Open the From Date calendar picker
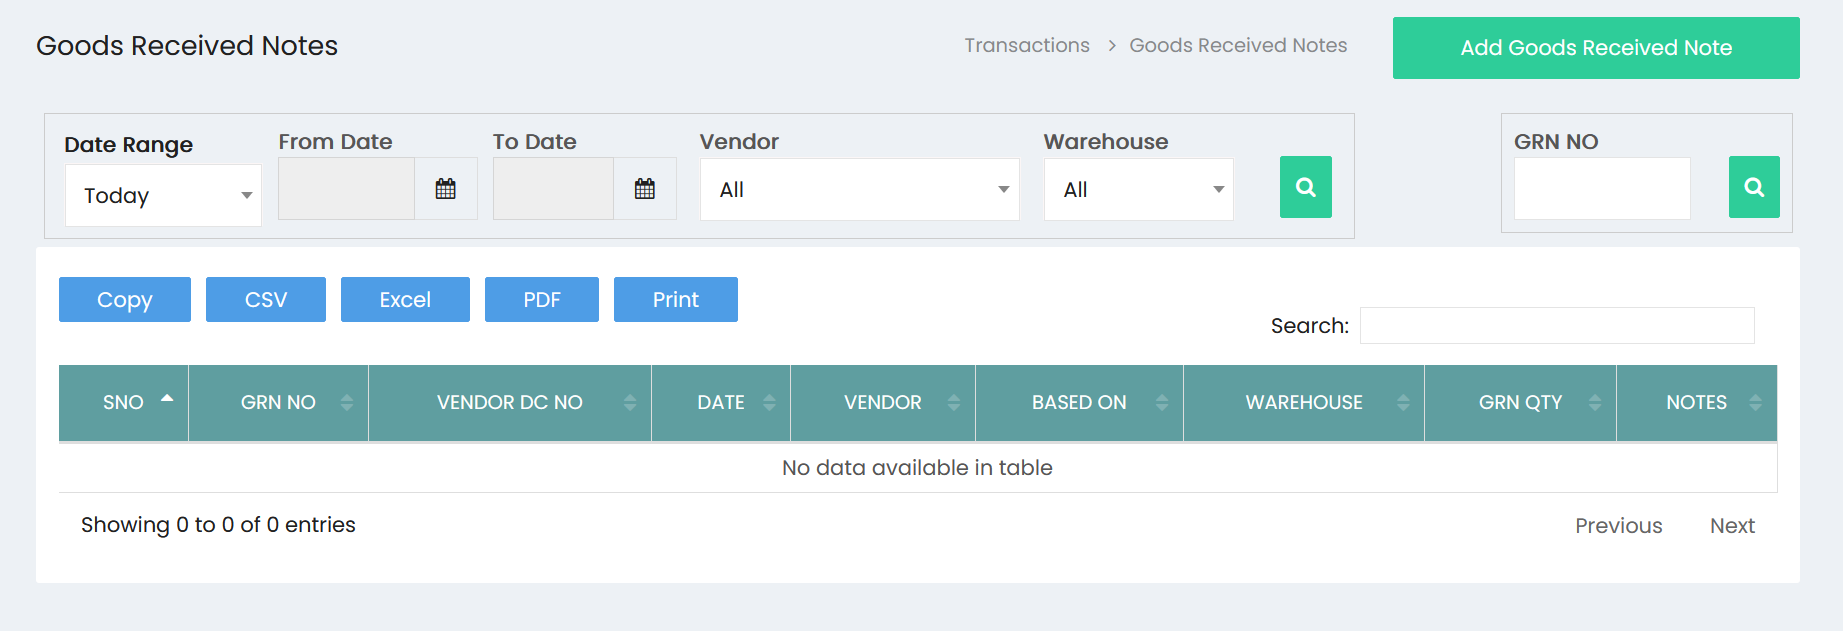Image resolution: width=1843 pixels, height=631 pixels. click(446, 188)
